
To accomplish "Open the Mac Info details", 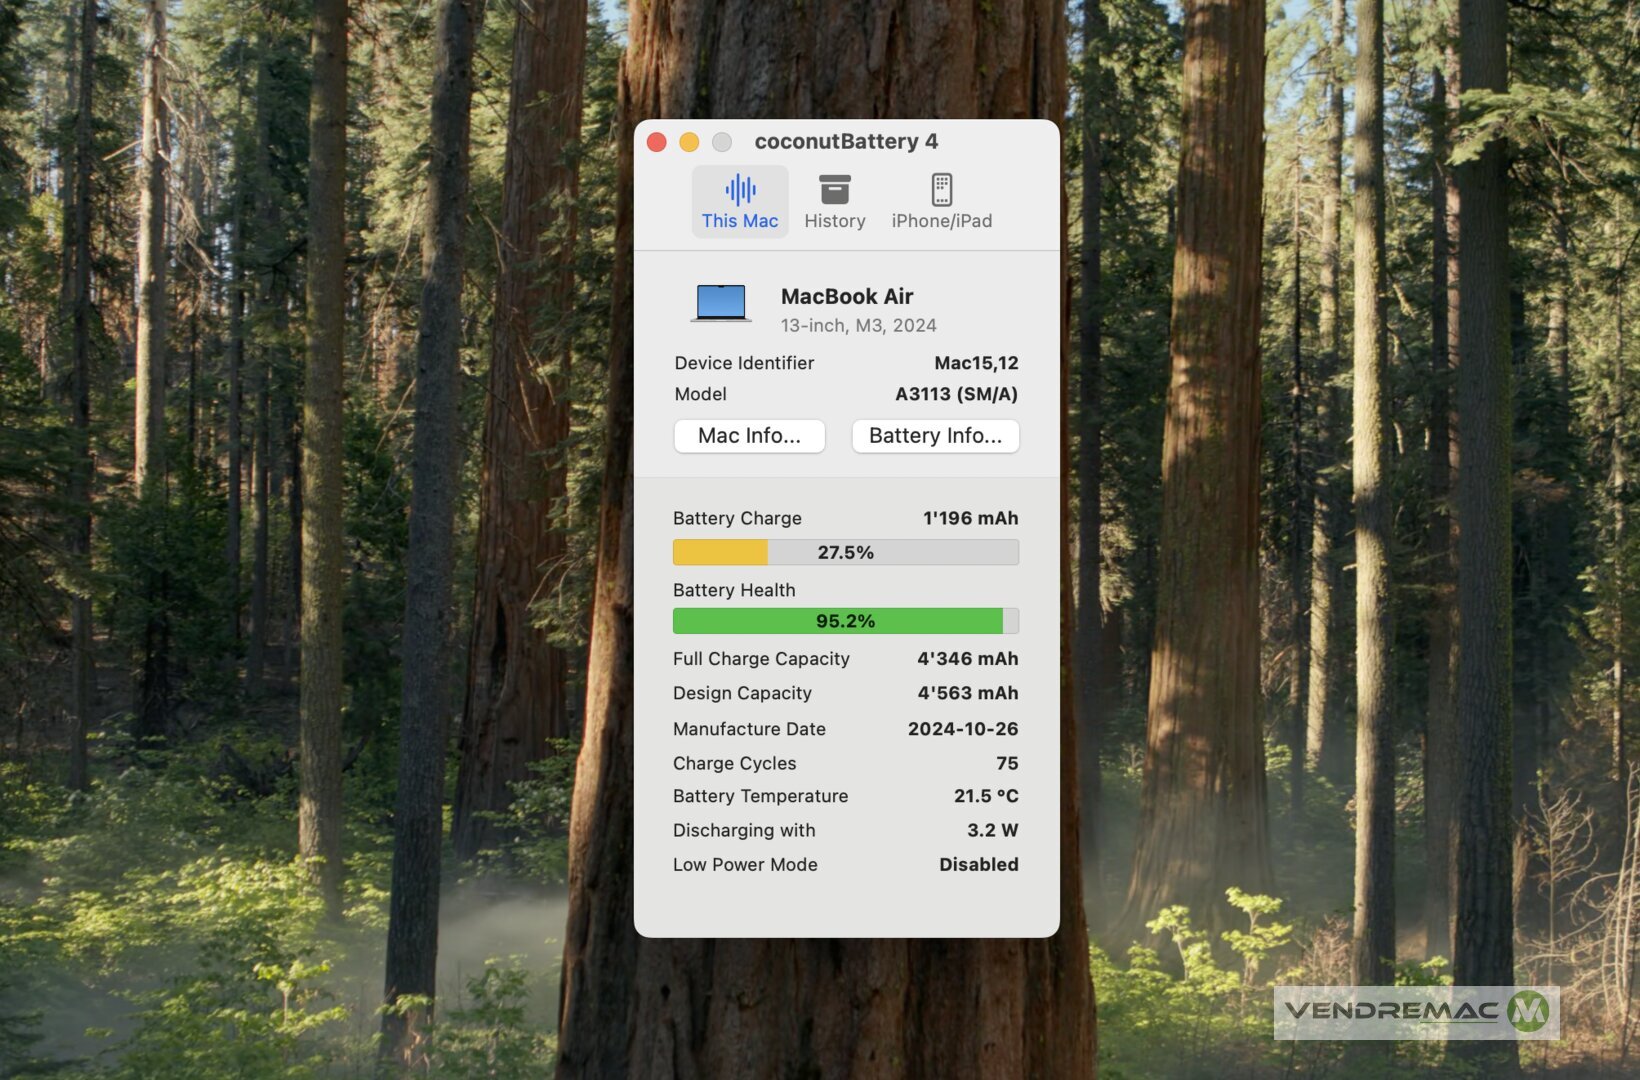I will pos(749,436).
